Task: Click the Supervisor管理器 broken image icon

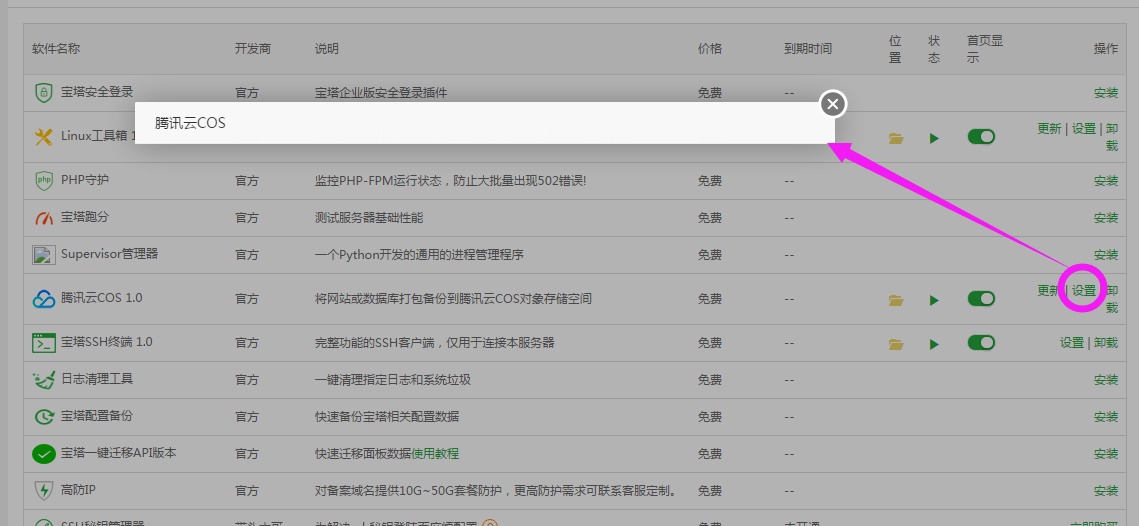Action: 44,254
